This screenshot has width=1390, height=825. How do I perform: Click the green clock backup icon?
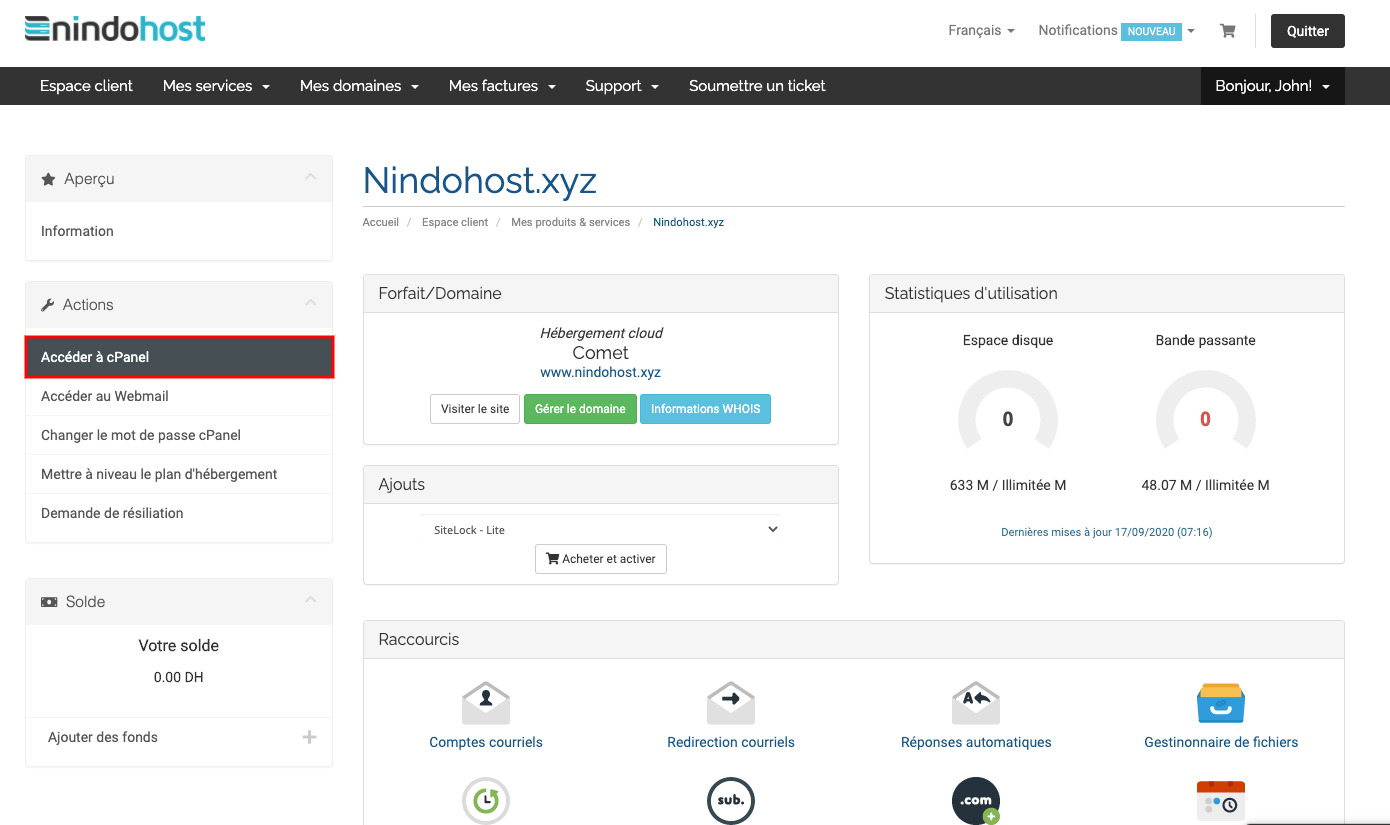pos(486,800)
